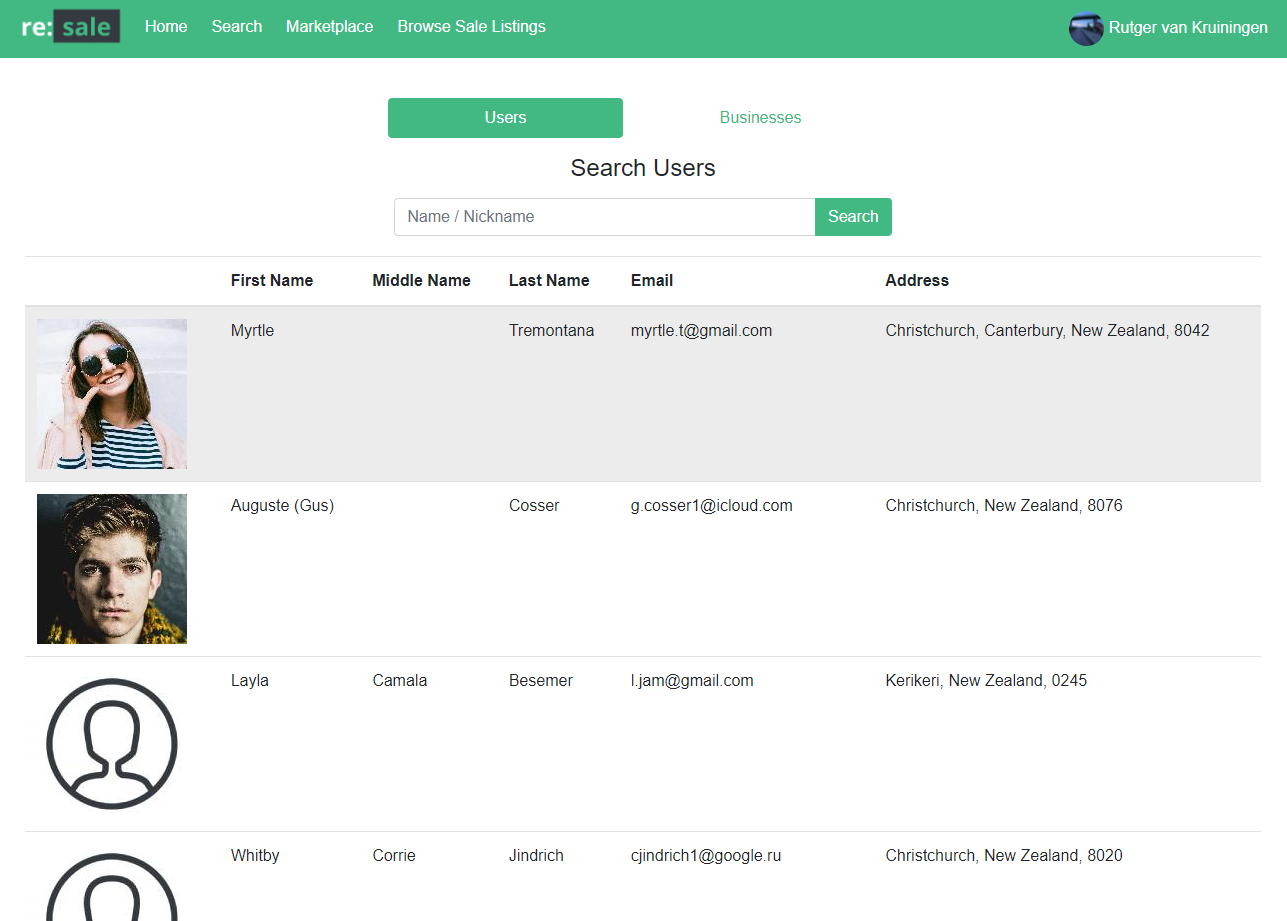Click the Email column header
Screen dimensions: 1287x921
click(652, 281)
